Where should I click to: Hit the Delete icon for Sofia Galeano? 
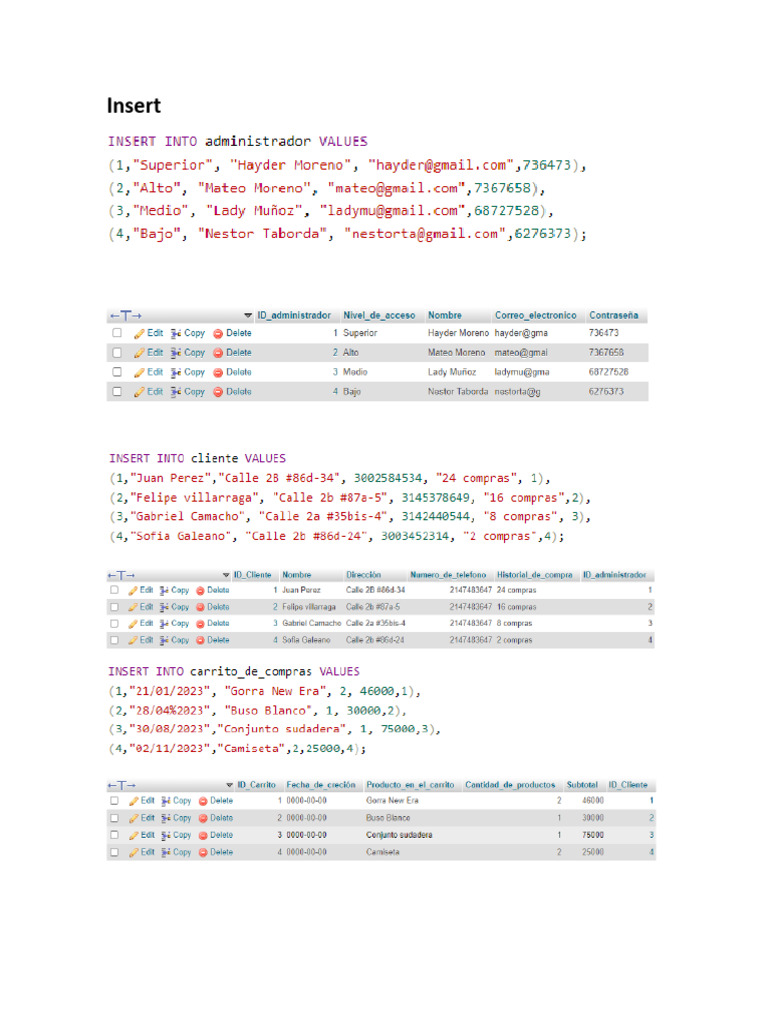[200, 639]
